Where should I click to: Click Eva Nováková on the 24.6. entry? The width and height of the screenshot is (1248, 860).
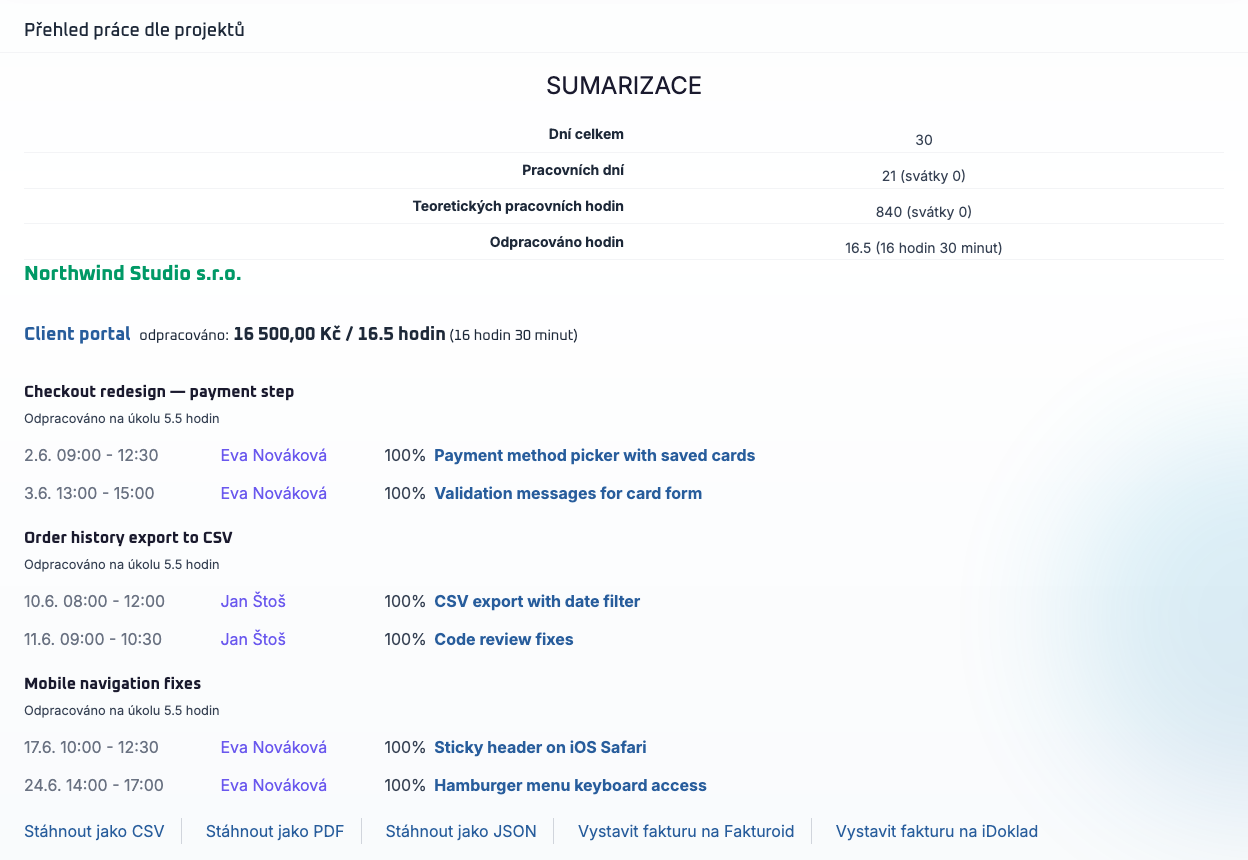click(x=274, y=786)
